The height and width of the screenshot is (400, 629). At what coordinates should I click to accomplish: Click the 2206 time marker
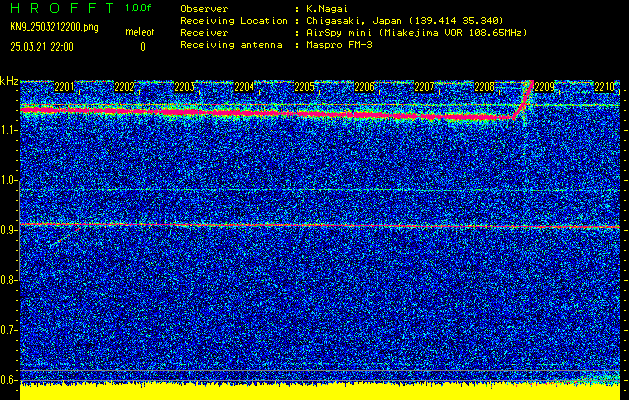(x=365, y=87)
